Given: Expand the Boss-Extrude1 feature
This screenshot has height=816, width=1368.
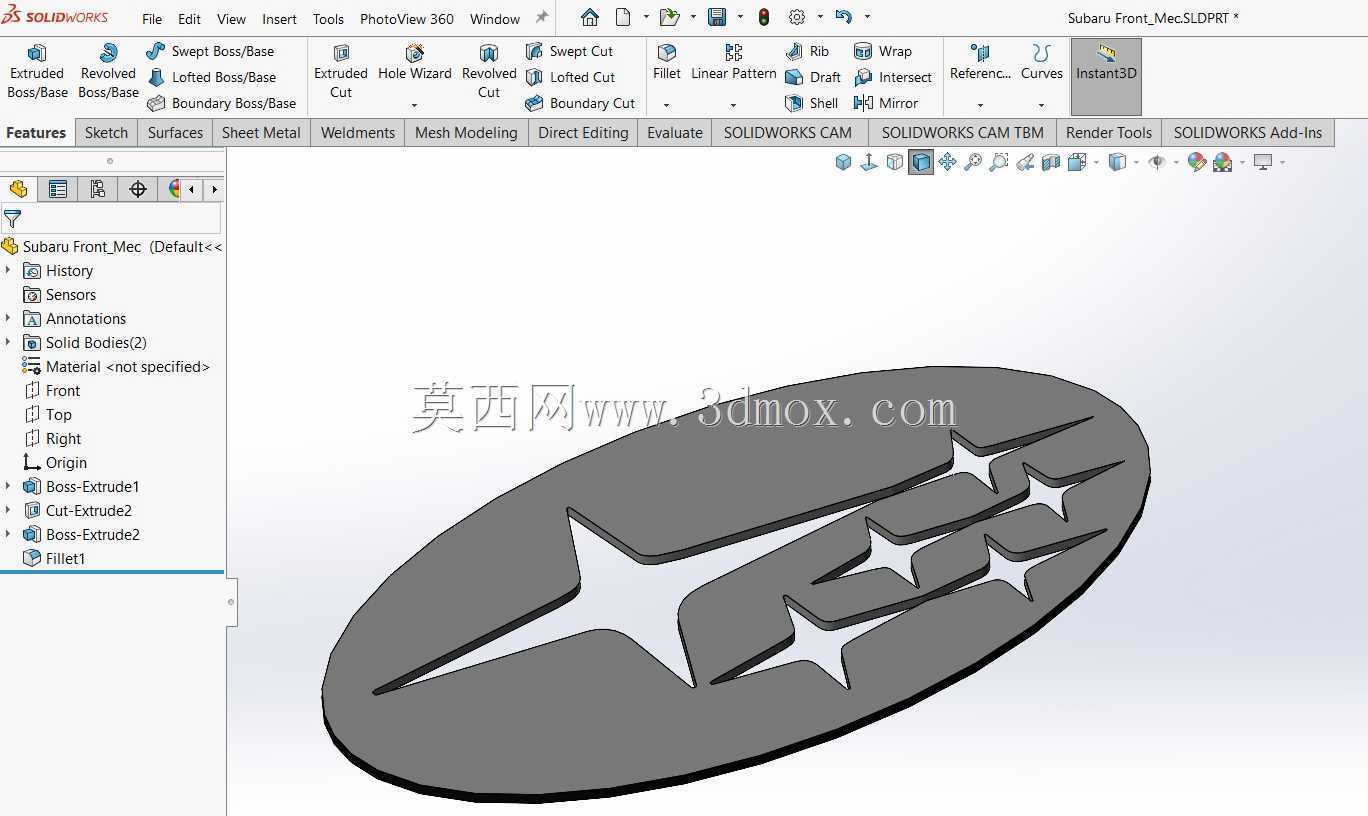Looking at the screenshot, I should tap(8, 486).
